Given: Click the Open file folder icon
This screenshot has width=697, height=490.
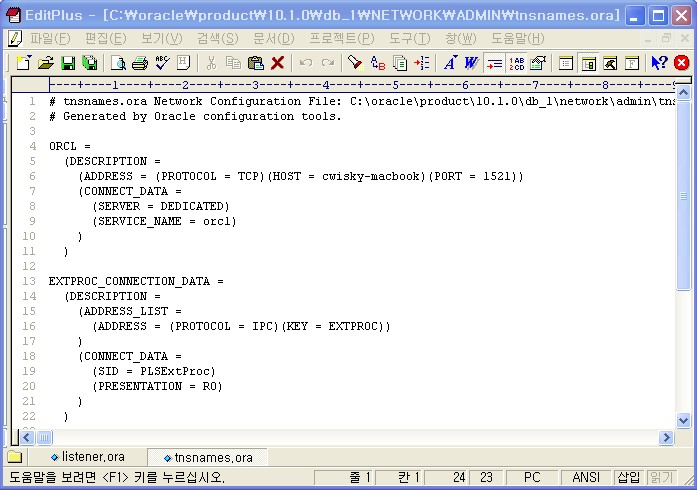Looking at the screenshot, I should (45, 63).
